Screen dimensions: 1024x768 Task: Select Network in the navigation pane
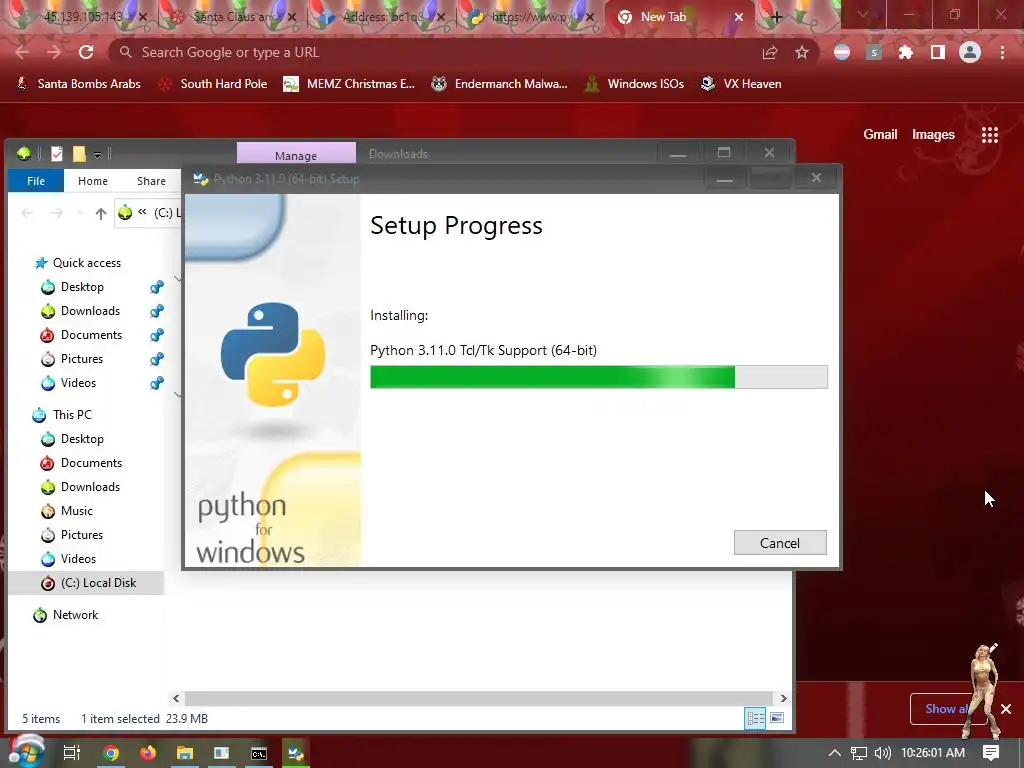(75, 615)
